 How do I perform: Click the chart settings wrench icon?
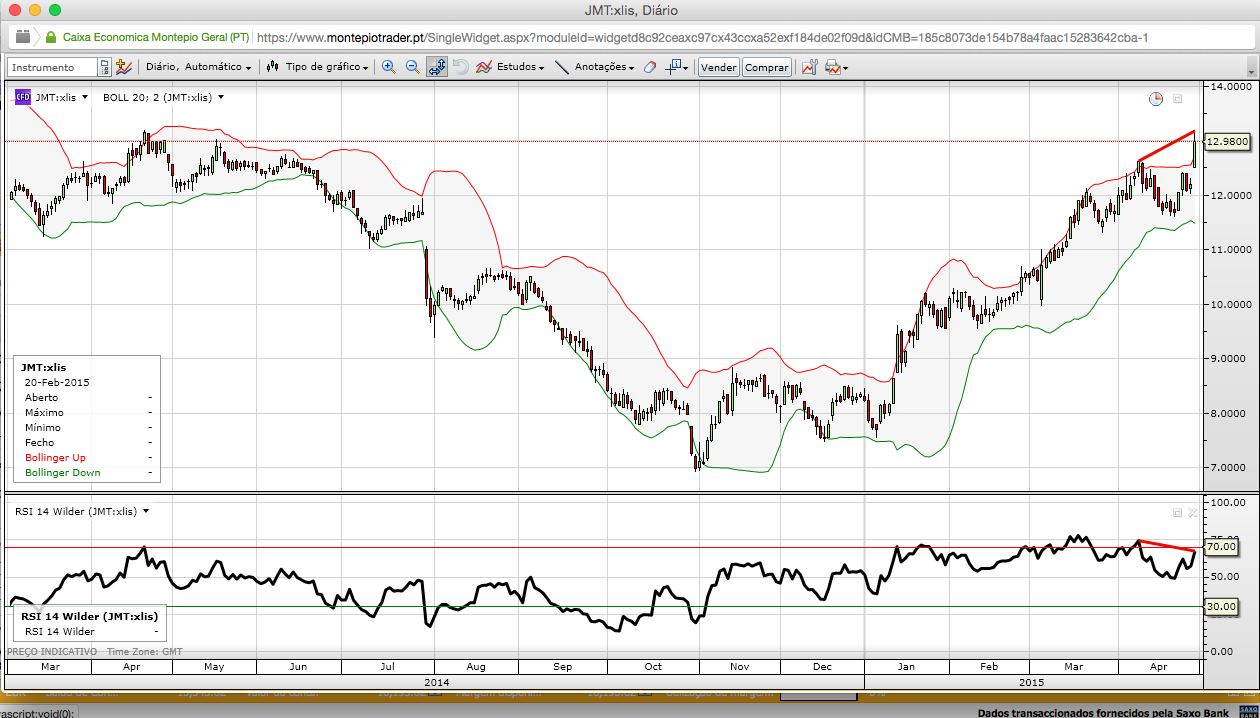809,67
